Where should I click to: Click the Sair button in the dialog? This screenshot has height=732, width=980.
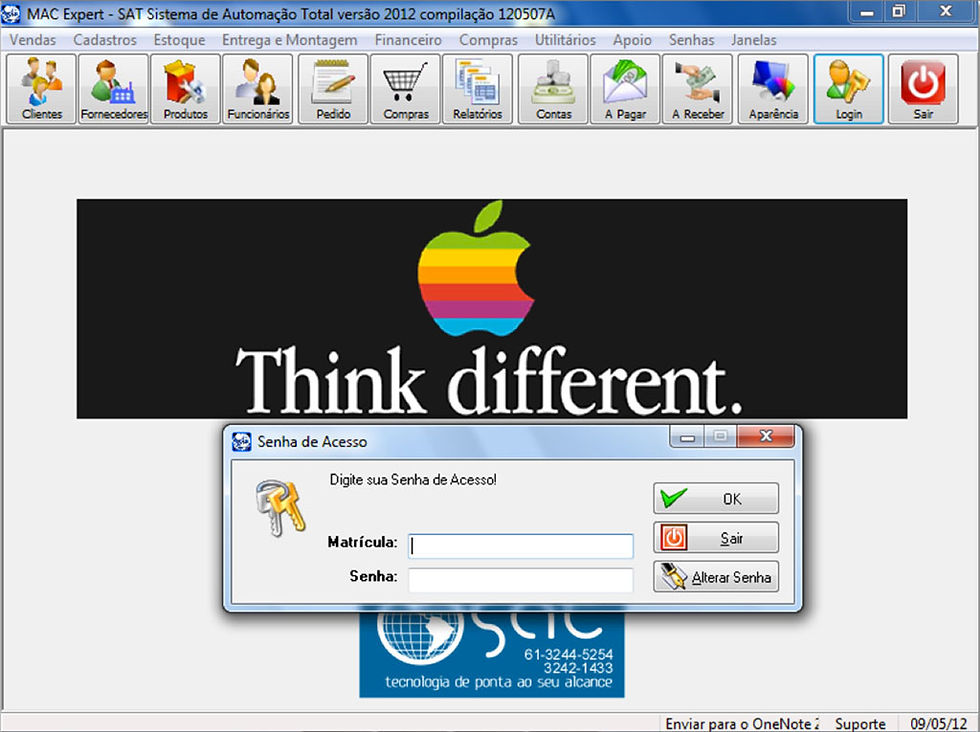point(716,538)
